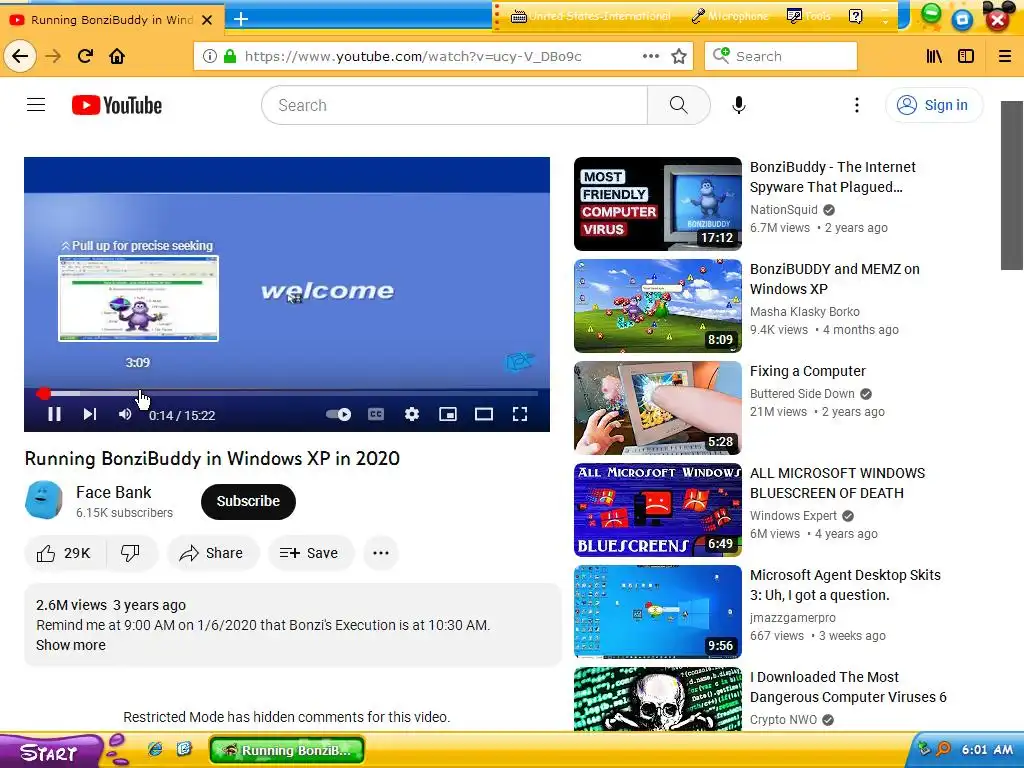The height and width of the screenshot is (768, 1024).
Task: Click the Sign in button
Action: tap(934, 105)
